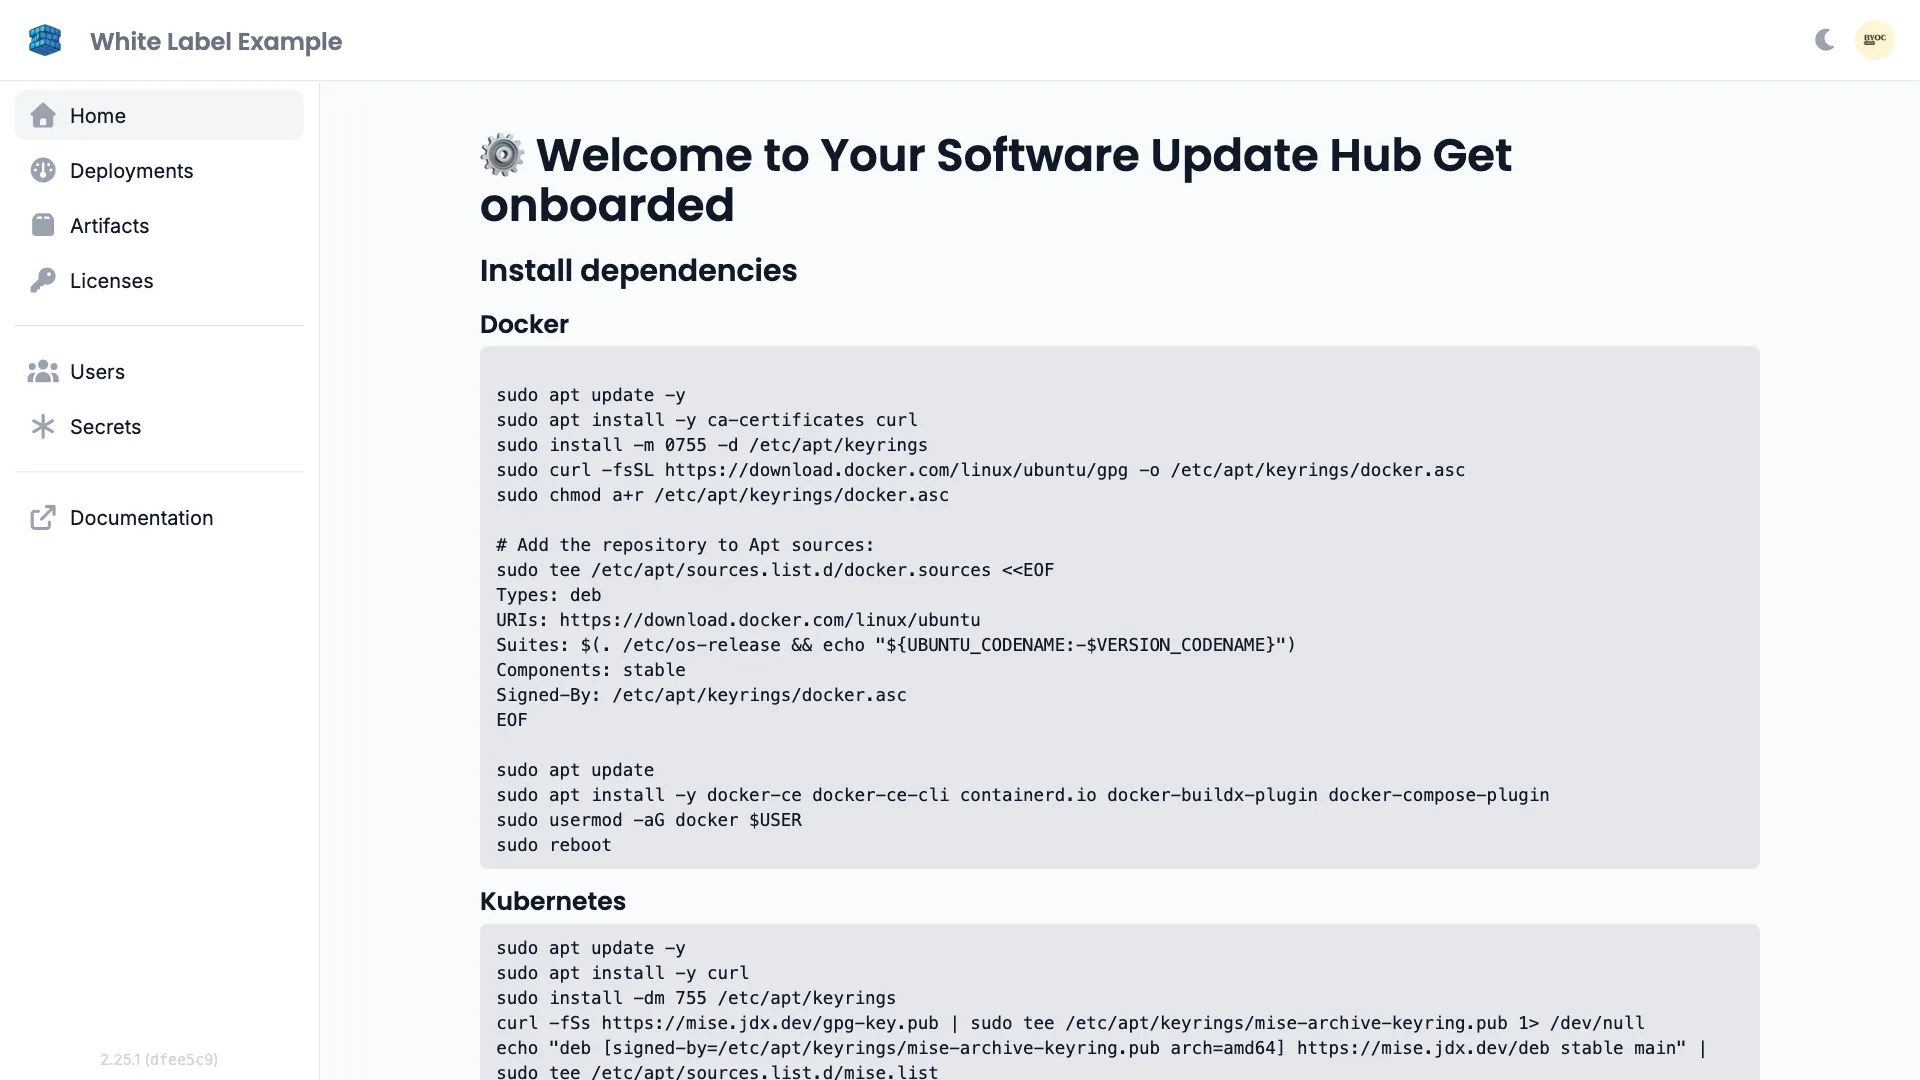Click comment '# Add the repository to Apt sources:'
The height and width of the screenshot is (1080, 1920).
[x=685, y=545]
